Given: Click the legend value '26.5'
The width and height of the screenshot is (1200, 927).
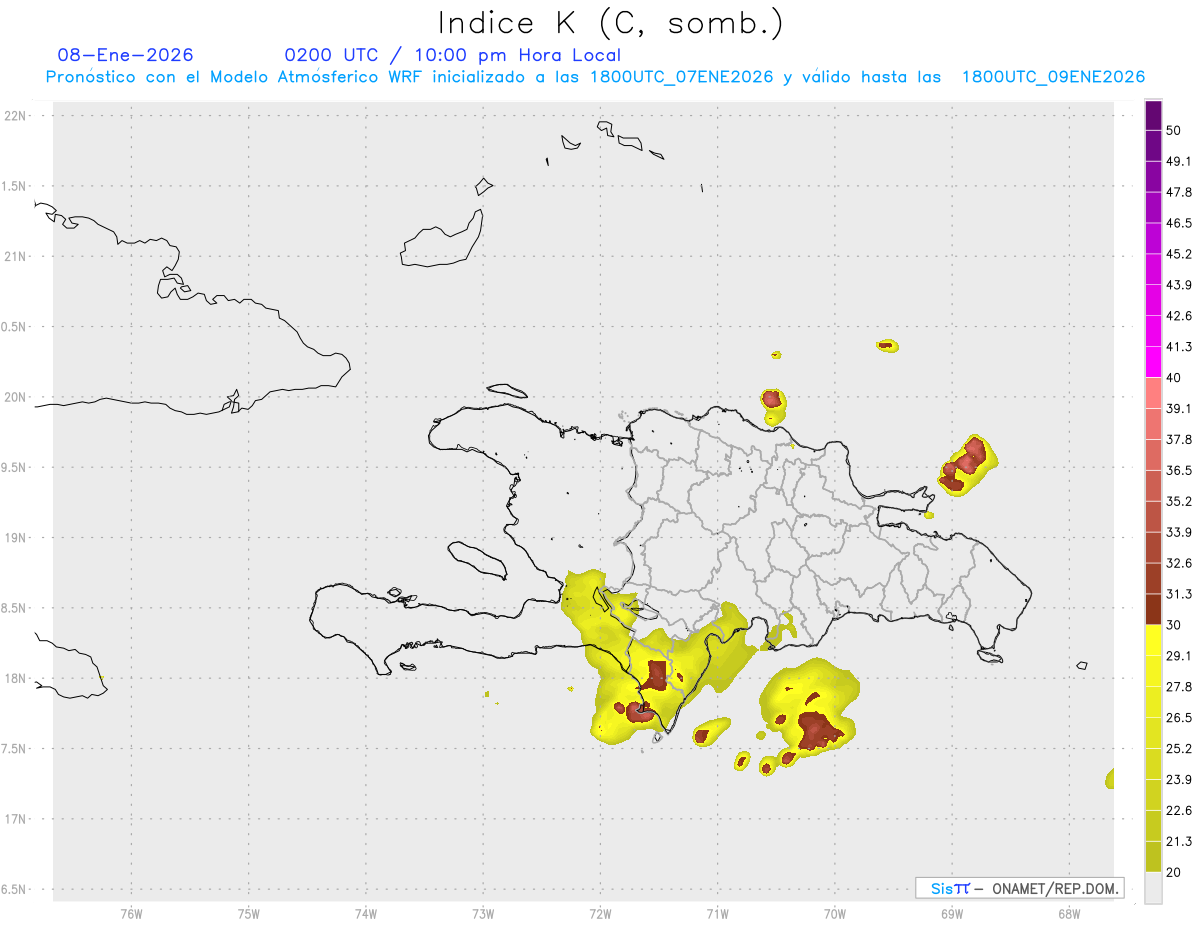Looking at the screenshot, I should pyautogui.click(x=1179, y=718).
